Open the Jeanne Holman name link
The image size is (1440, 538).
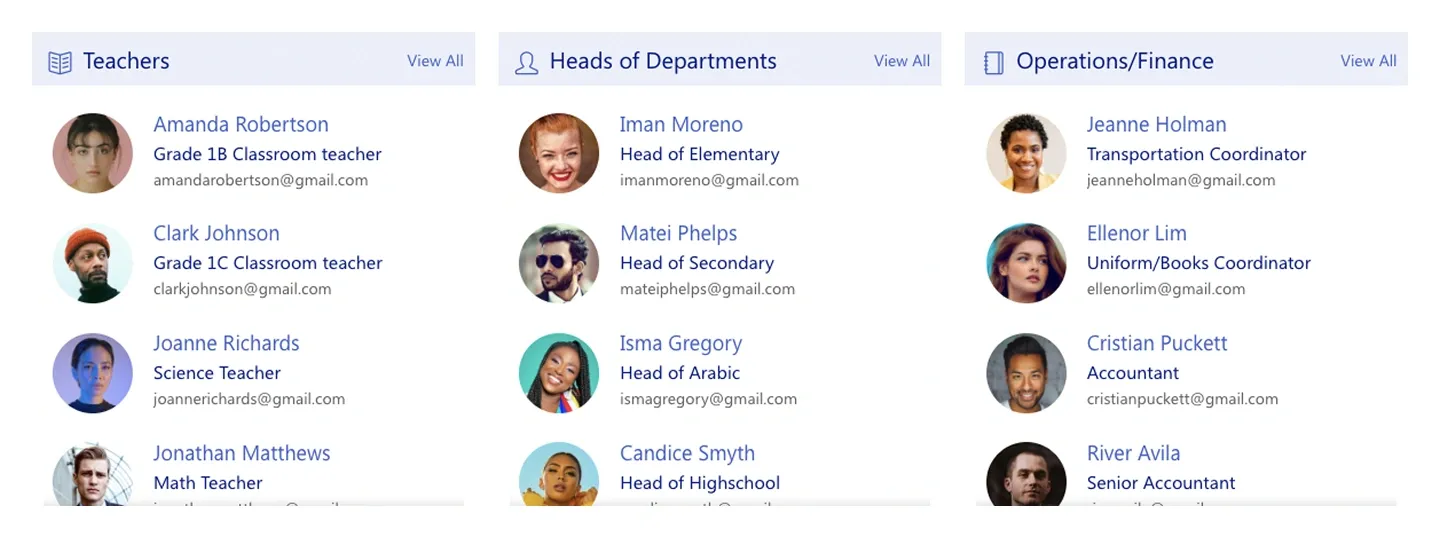point(1156,125)
